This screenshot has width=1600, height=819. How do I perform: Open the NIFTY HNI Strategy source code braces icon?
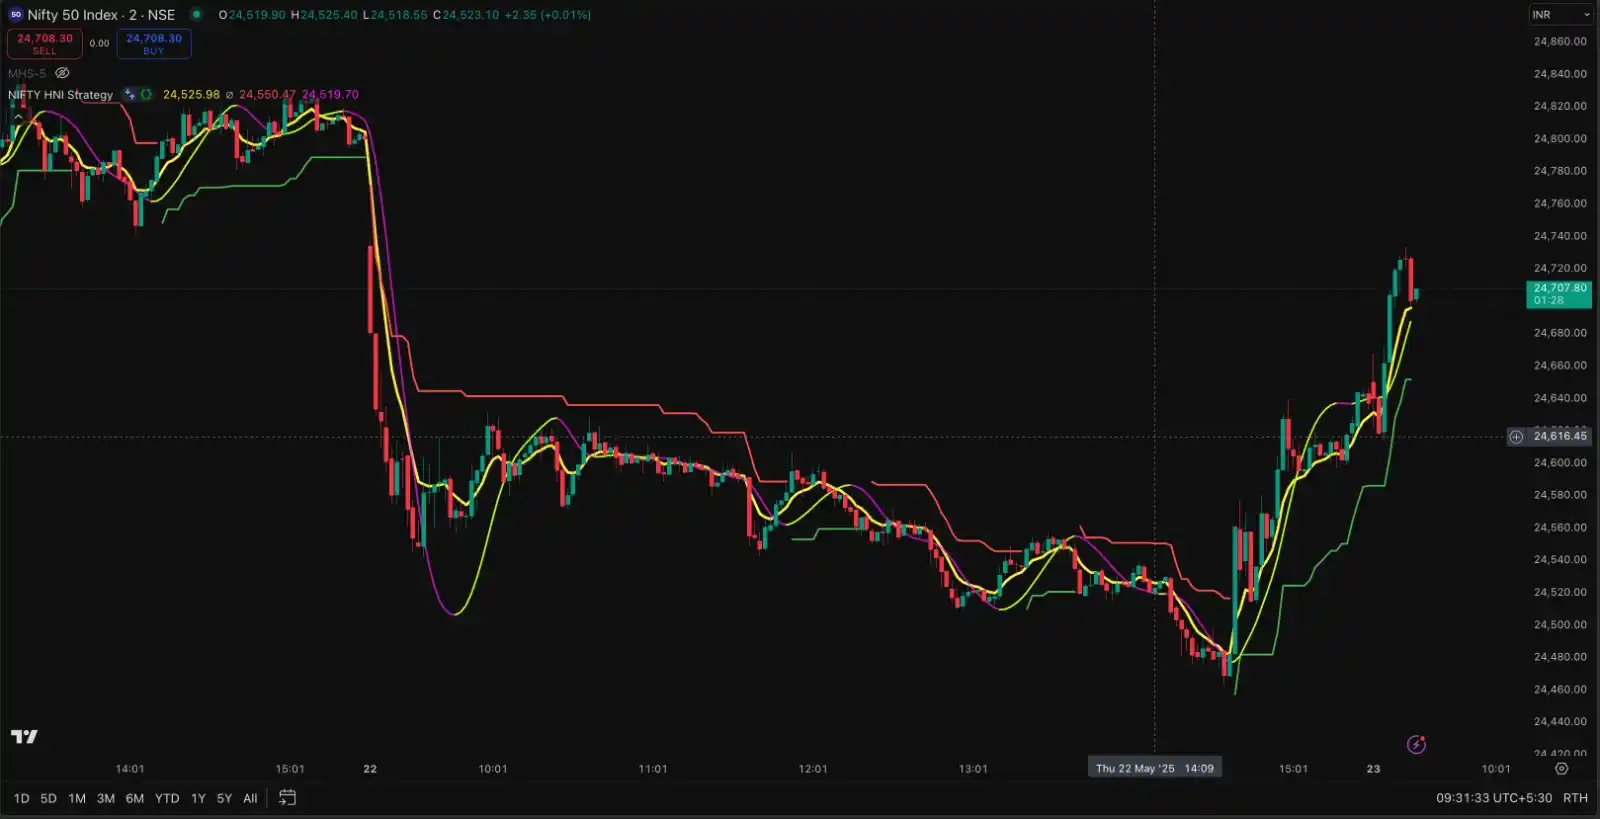point(146,95)
